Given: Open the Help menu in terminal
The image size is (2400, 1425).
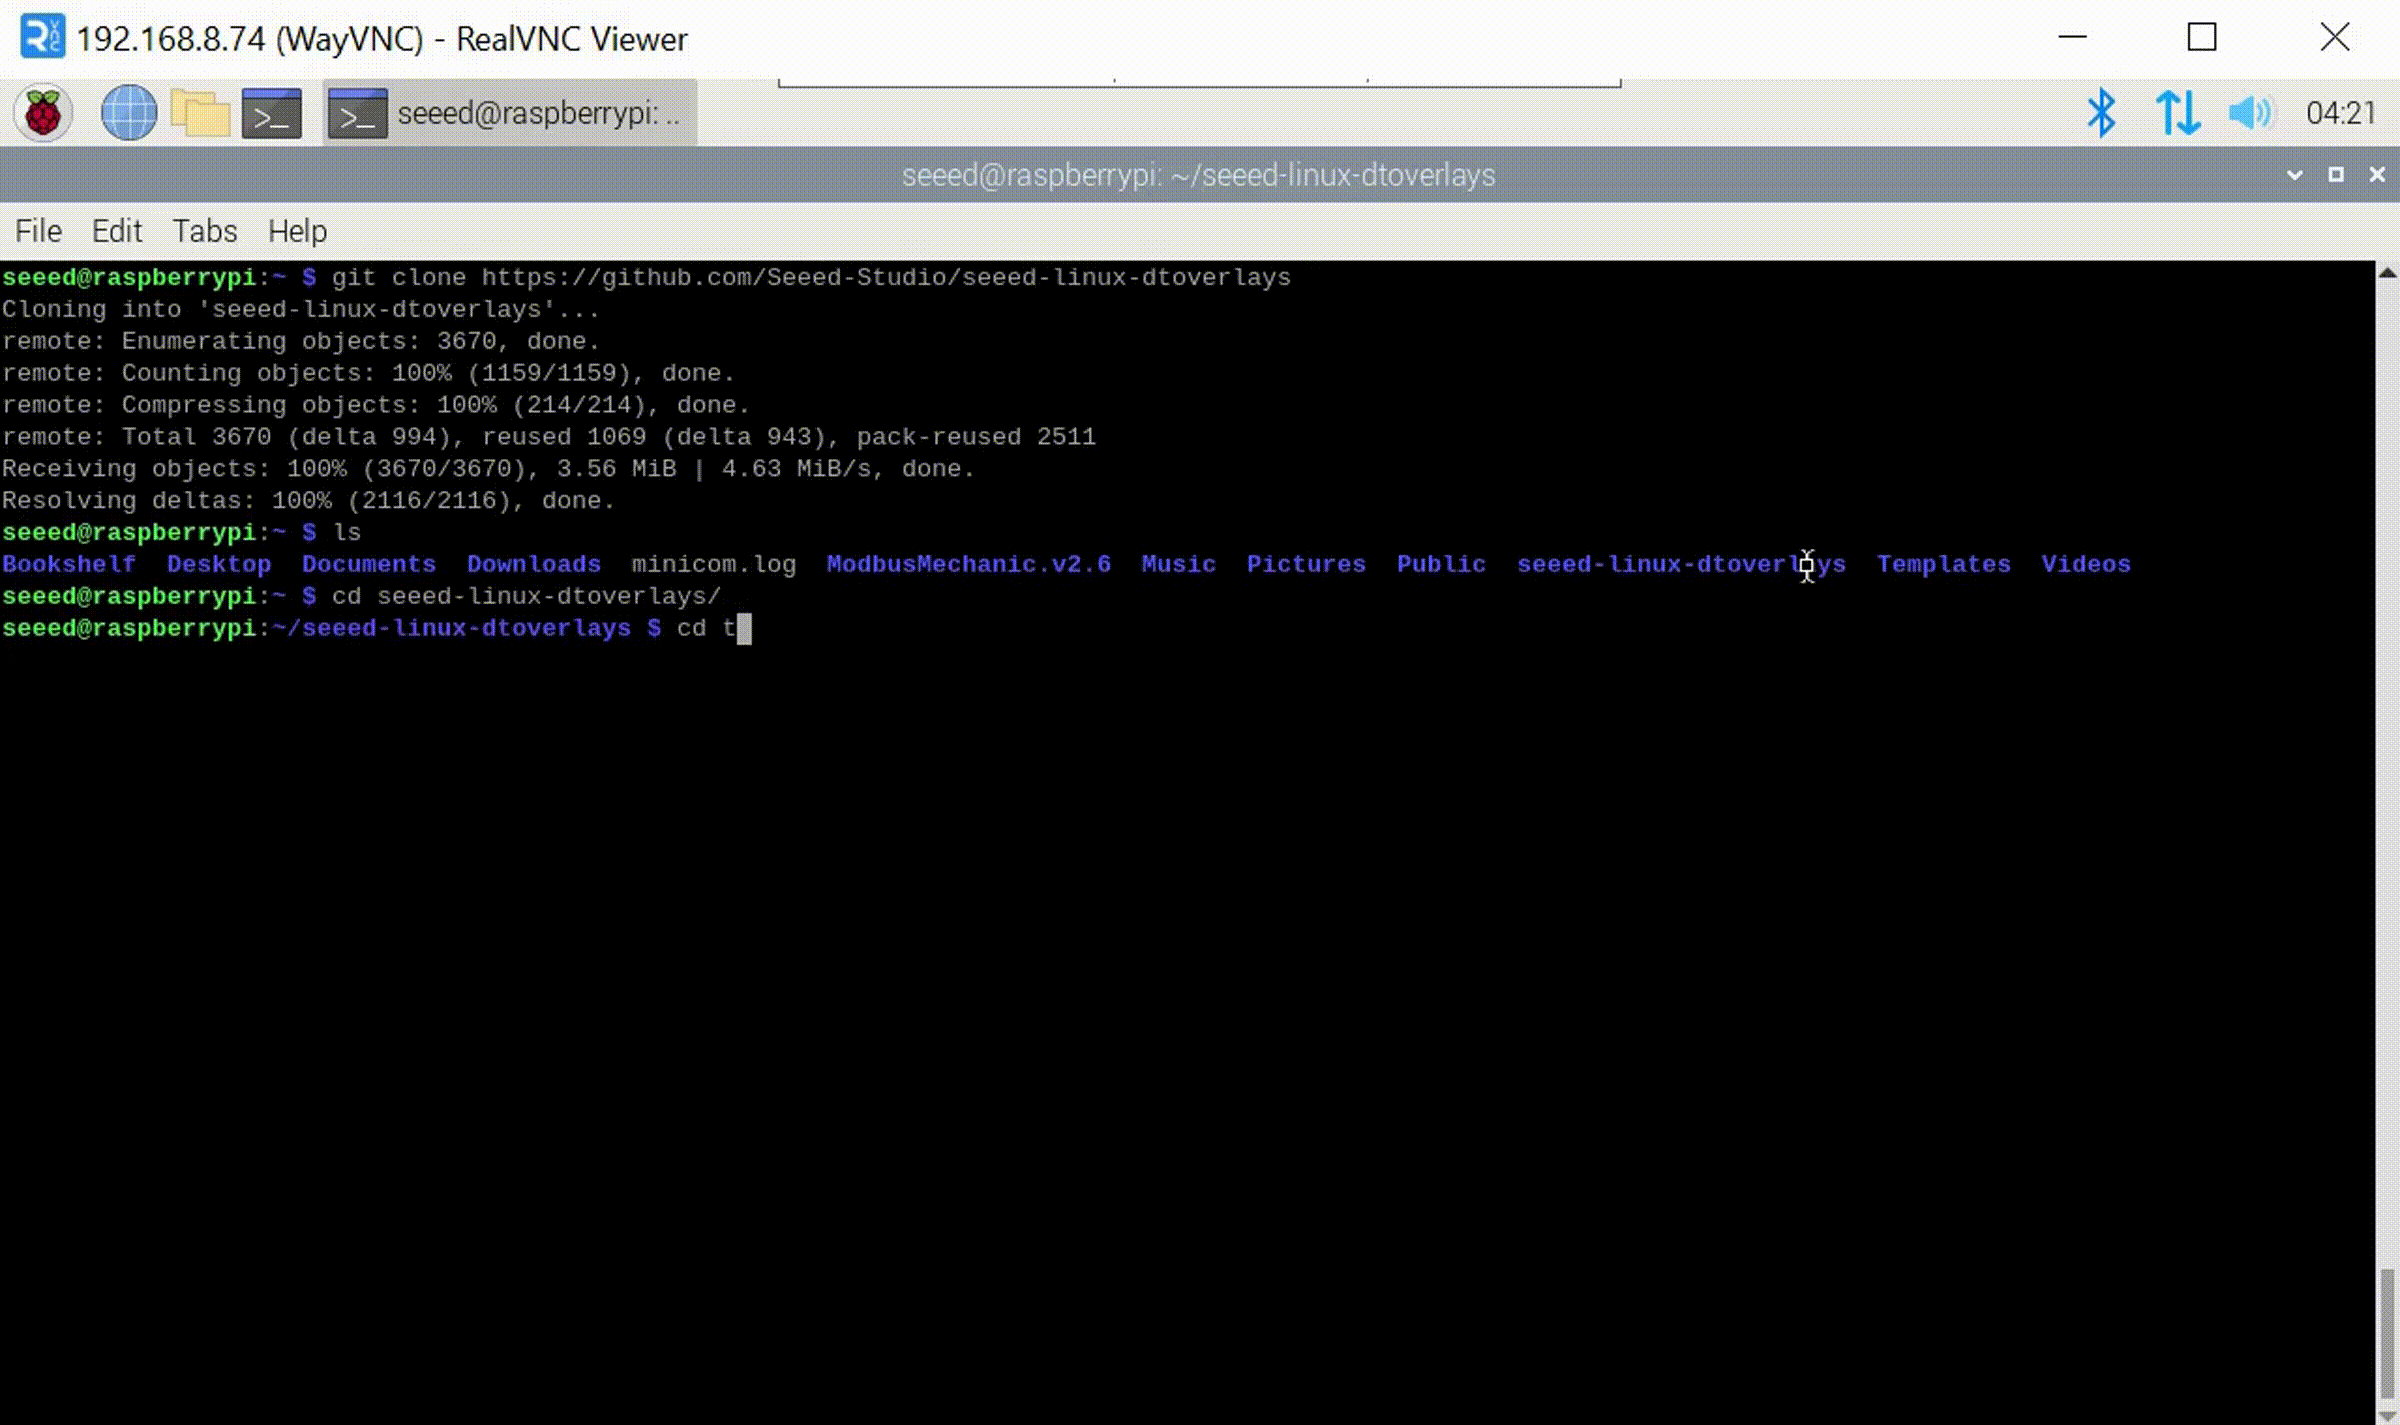Looking at the screenshot, I should [297, 231].
